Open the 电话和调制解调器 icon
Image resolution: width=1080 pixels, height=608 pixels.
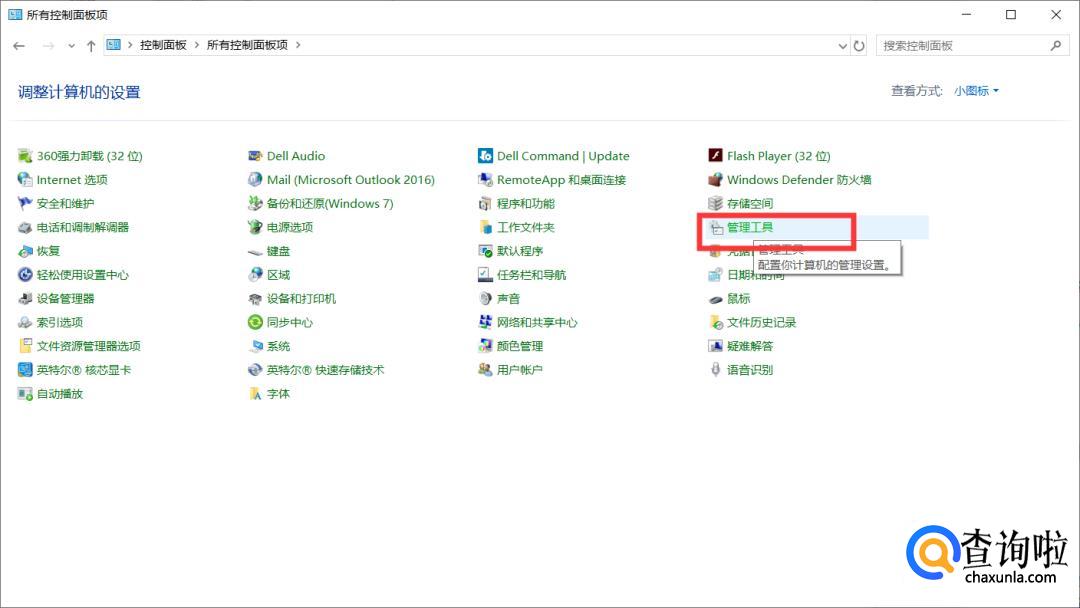[25, 227]
